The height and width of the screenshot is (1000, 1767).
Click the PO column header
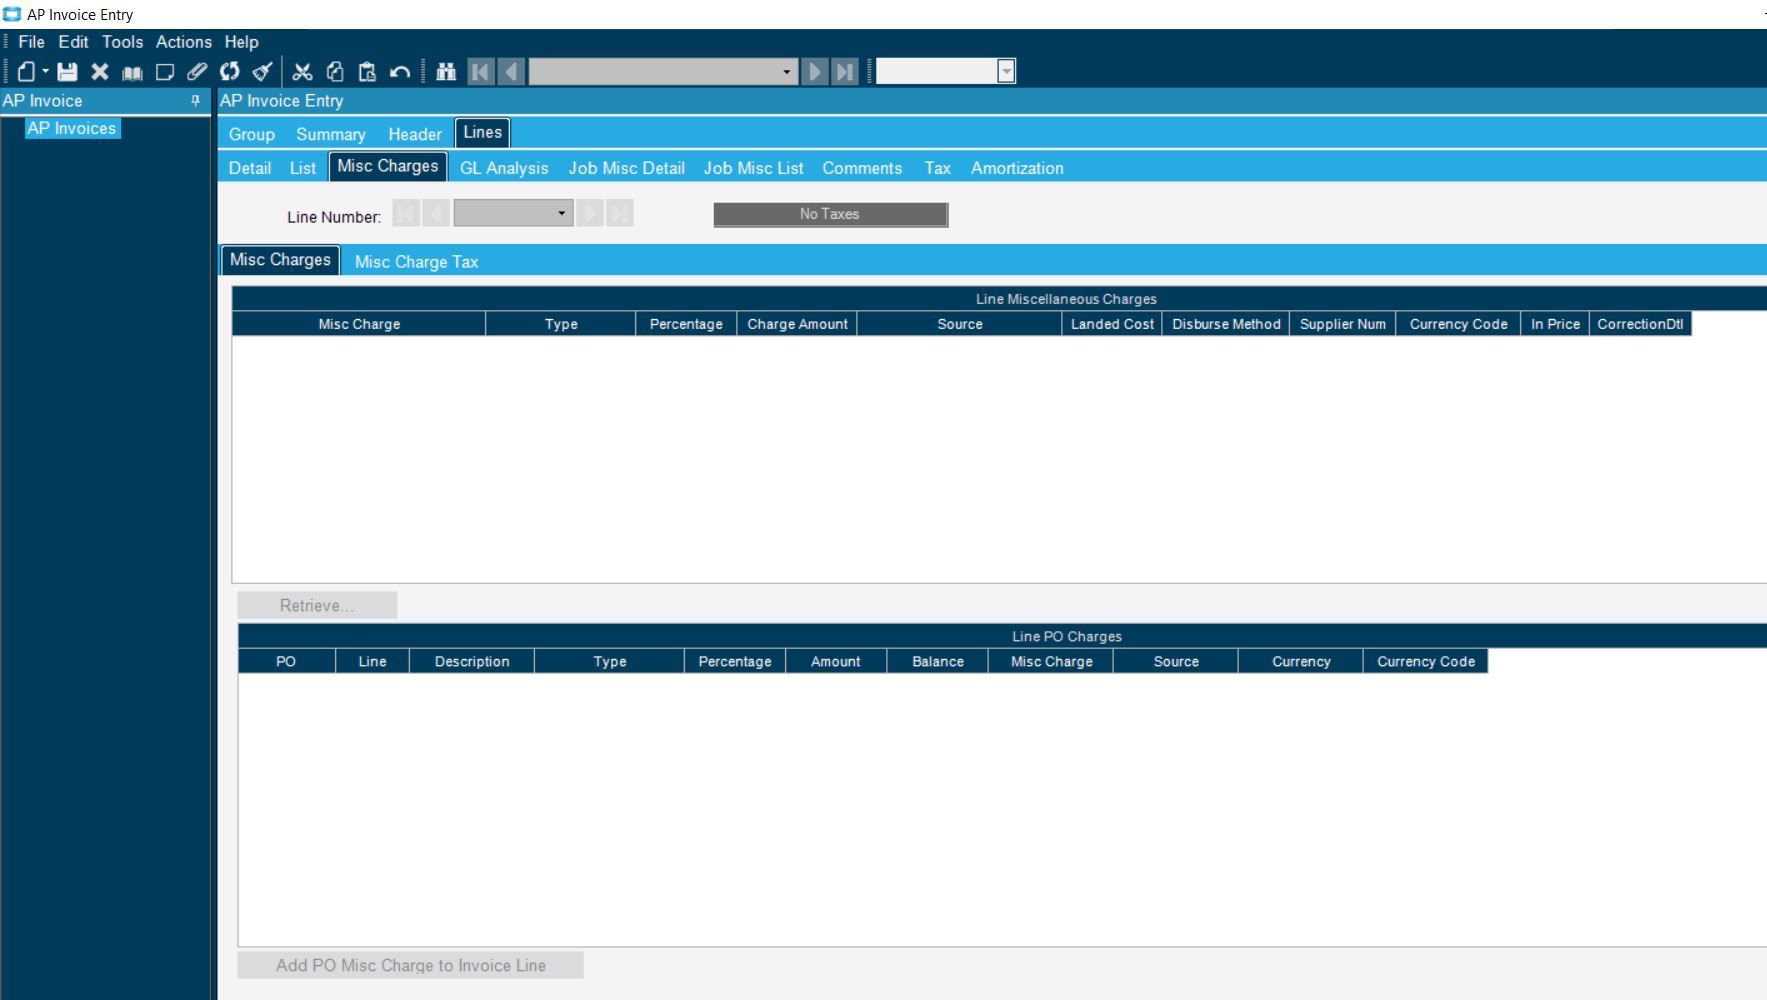point(286,661)
